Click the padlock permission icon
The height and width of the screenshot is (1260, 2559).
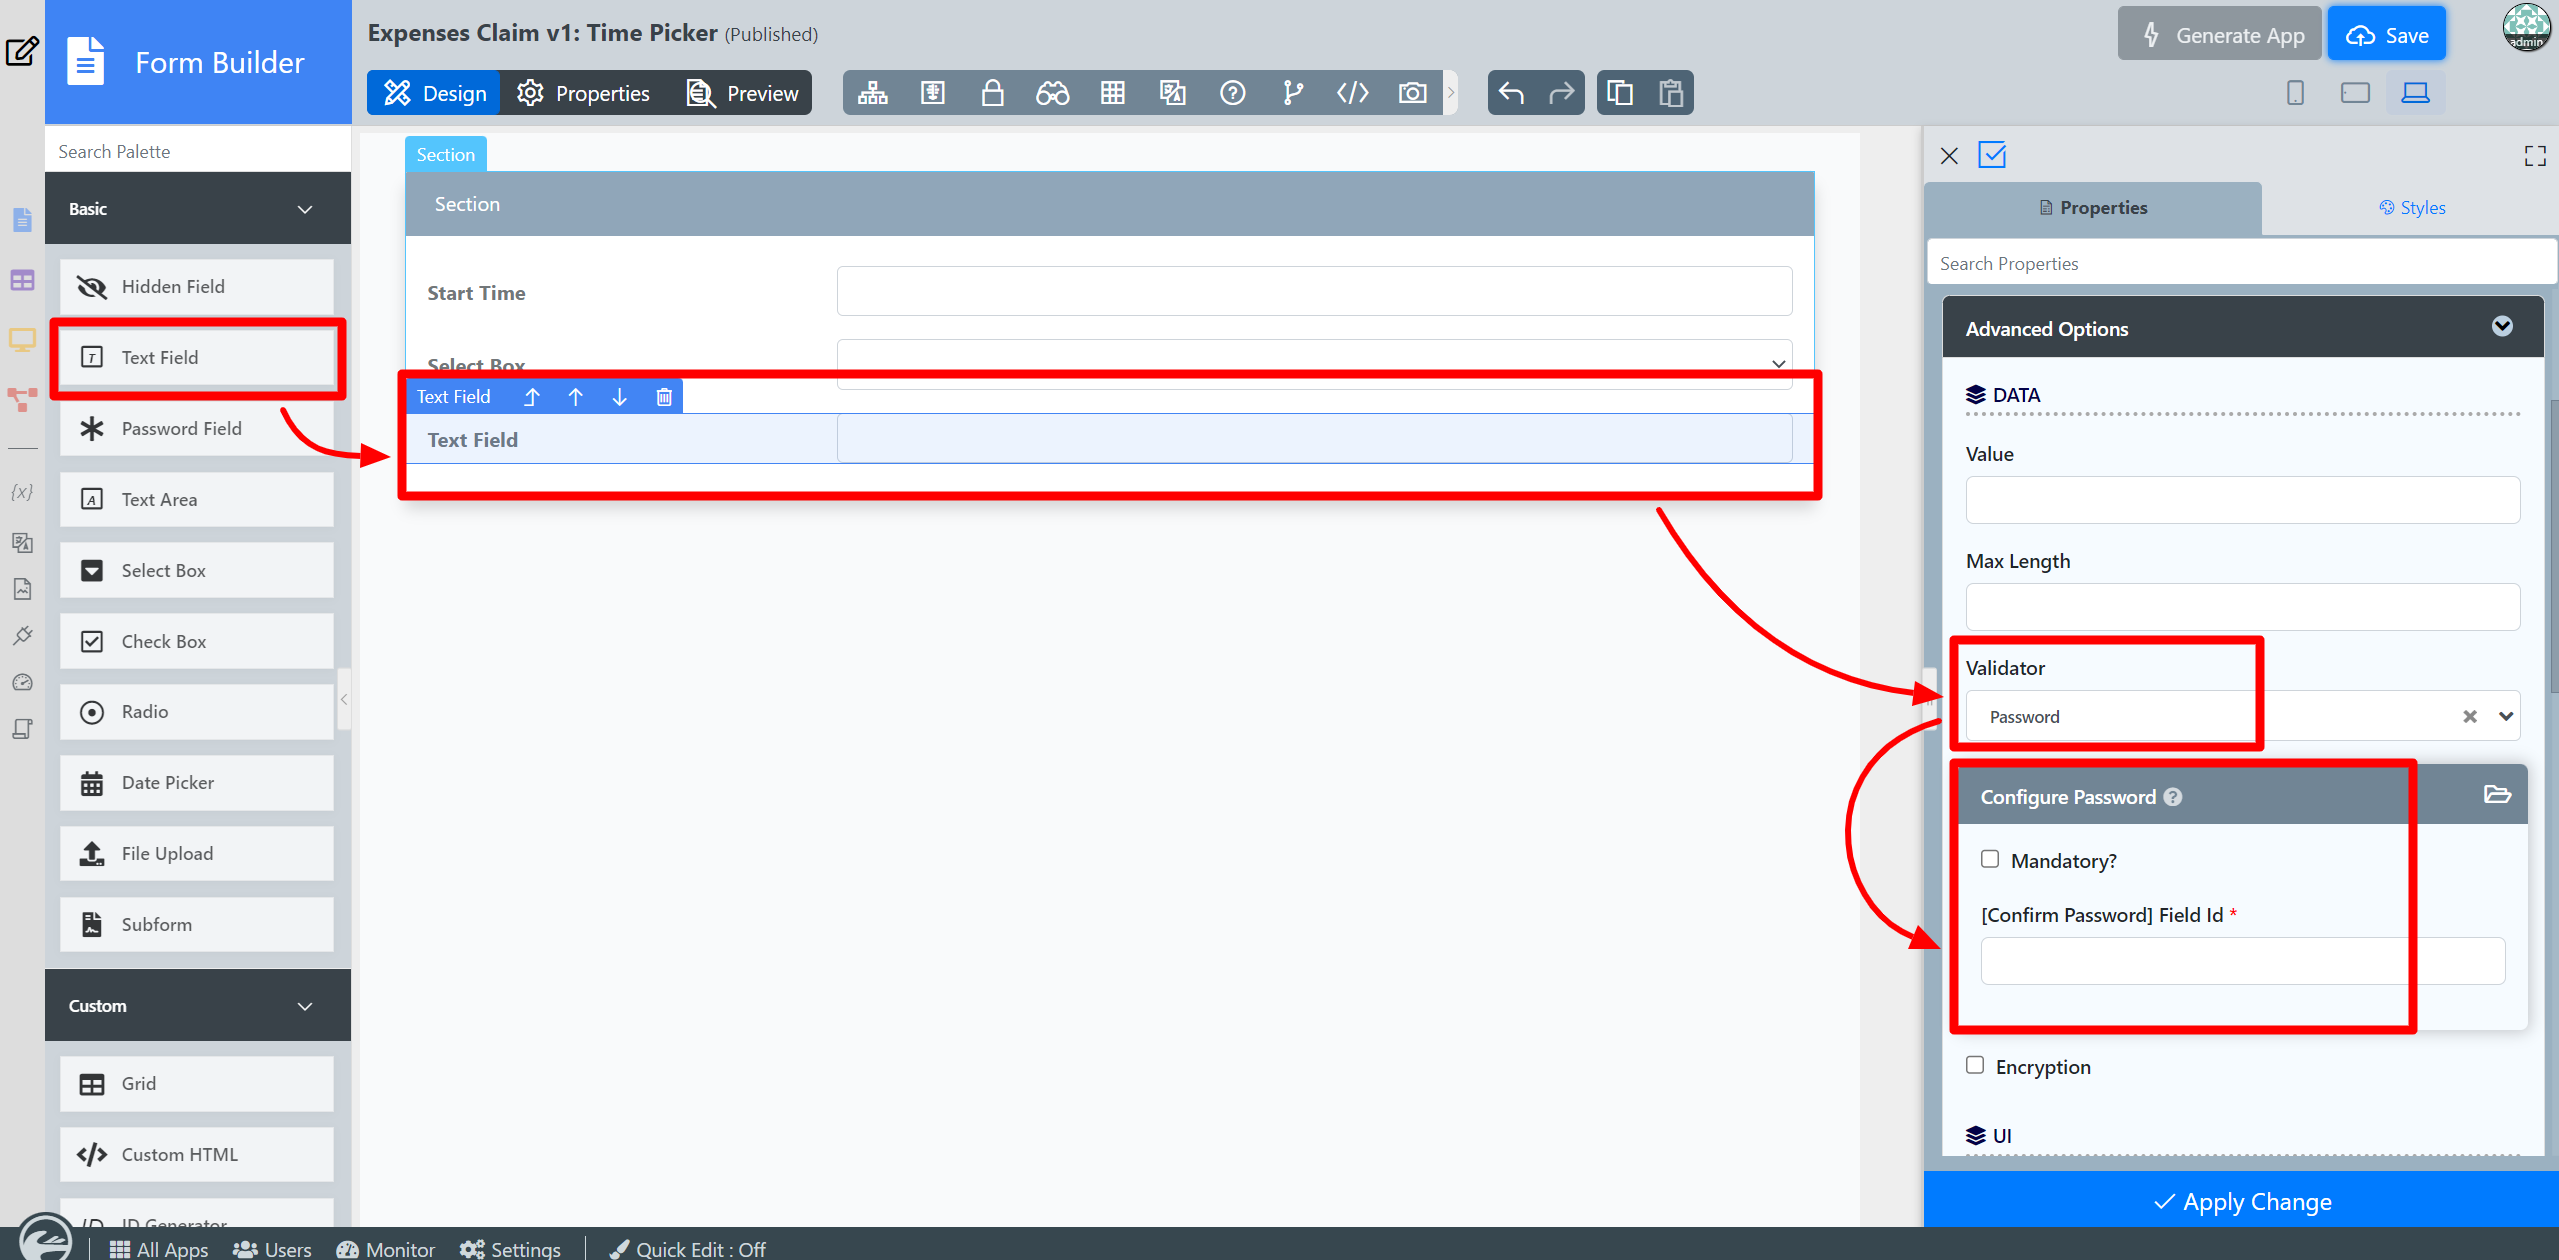tap(992, 93)
